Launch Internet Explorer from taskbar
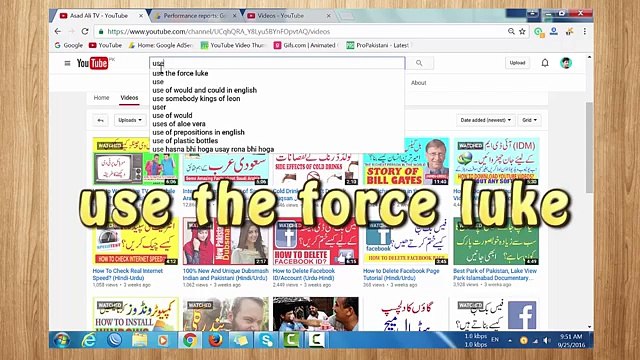The height and width of the screenshot is (360, 640). coord(89,340)
